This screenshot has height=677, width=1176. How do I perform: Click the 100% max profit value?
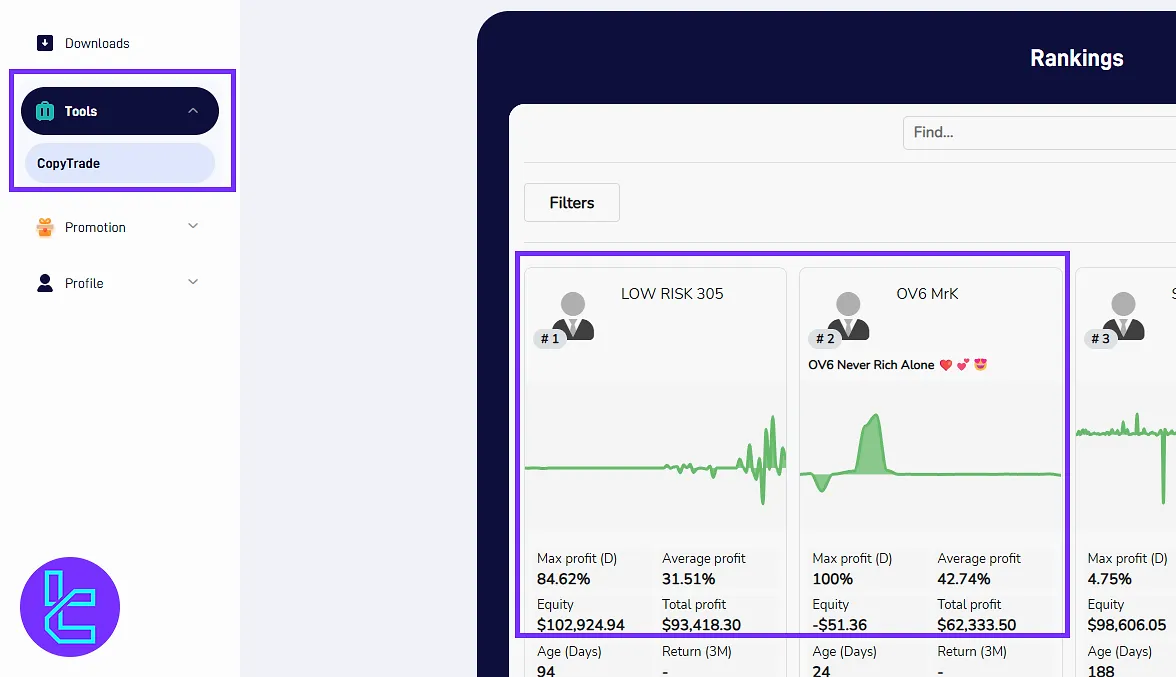[832, 579]
